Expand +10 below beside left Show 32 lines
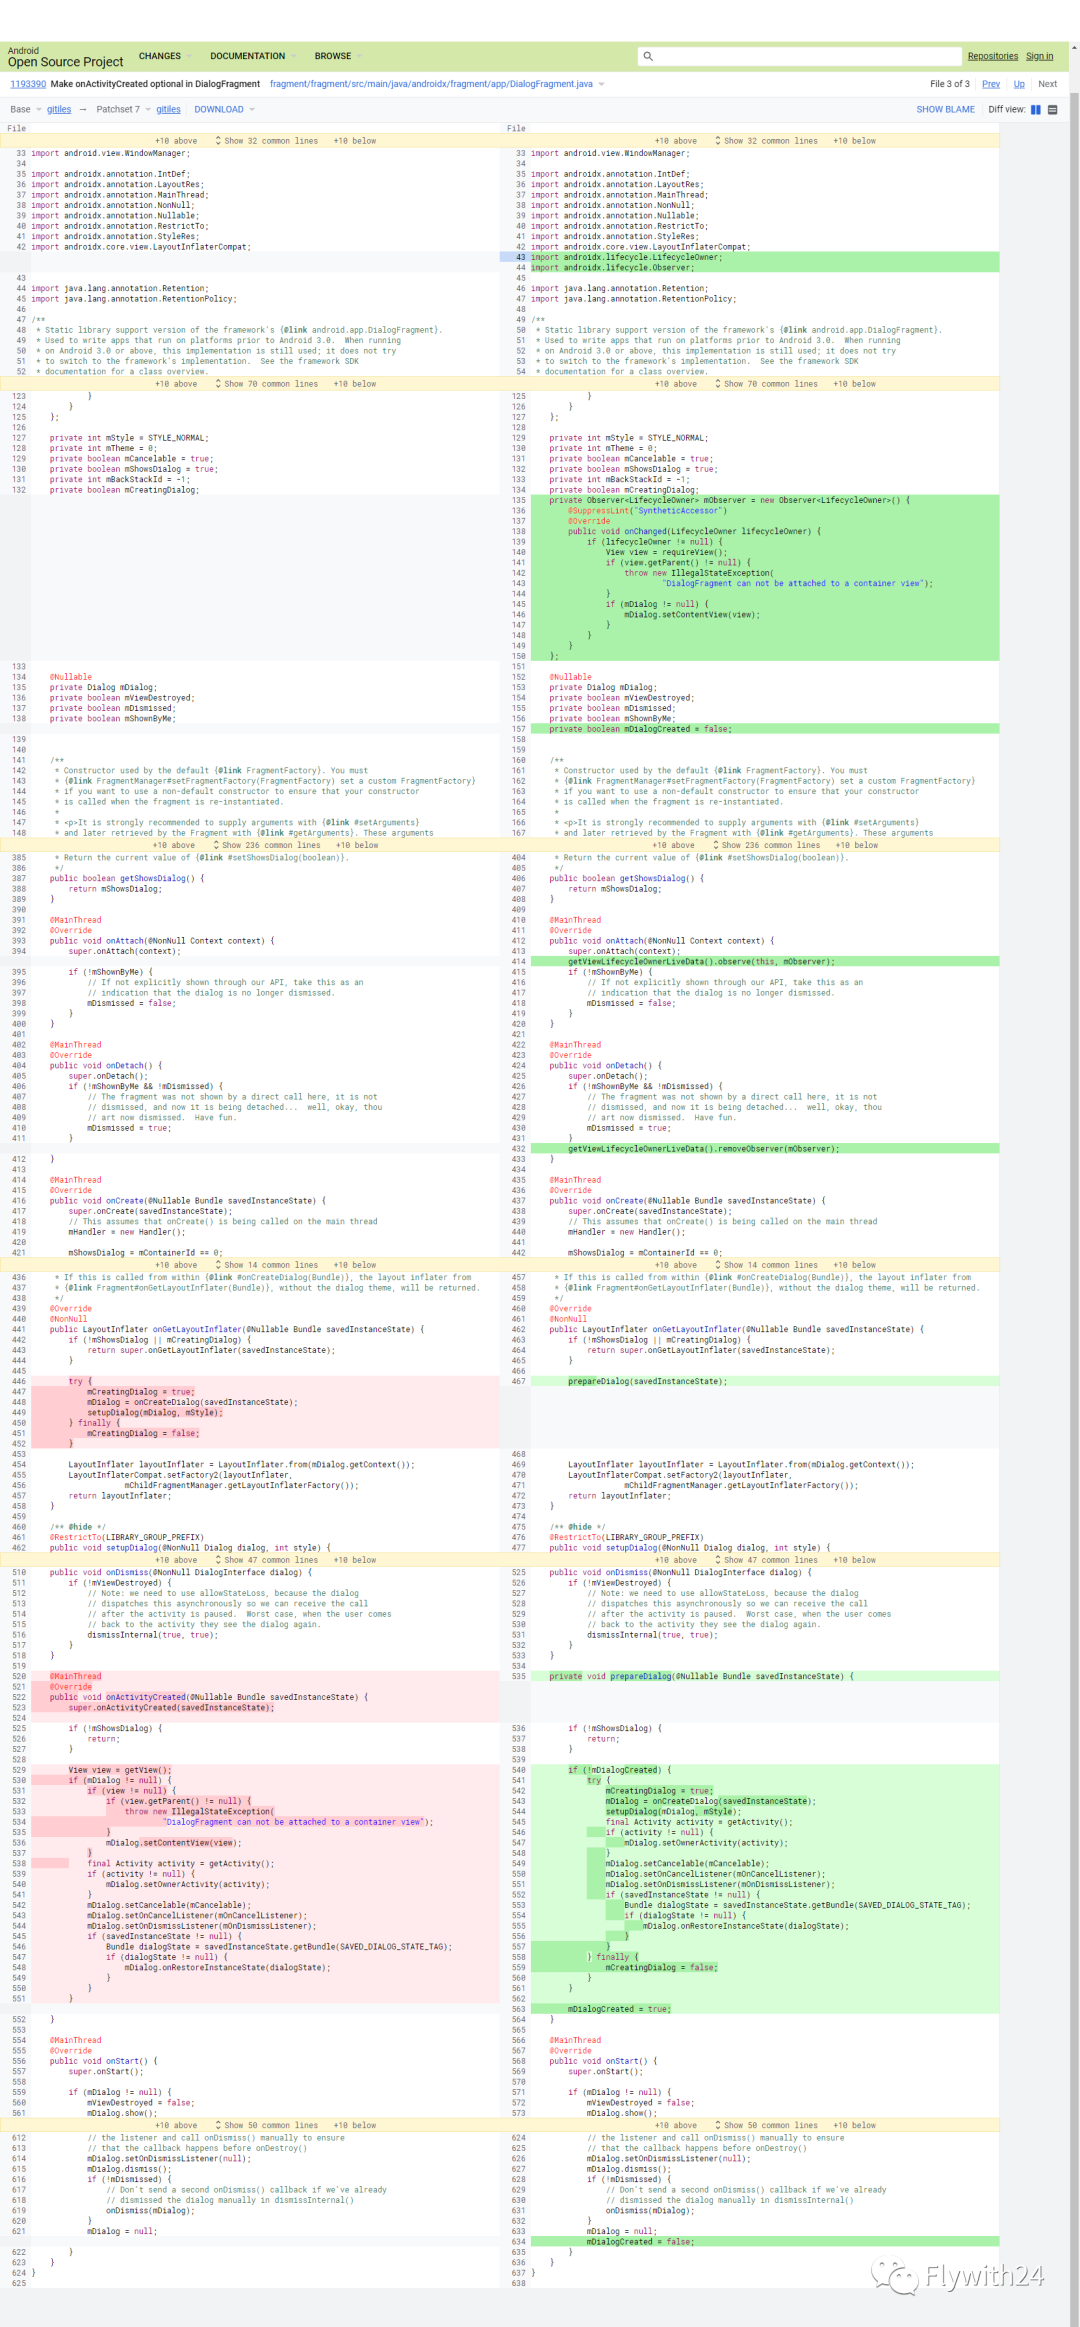The image size is (1080, 2327). (x=355, y=141)
